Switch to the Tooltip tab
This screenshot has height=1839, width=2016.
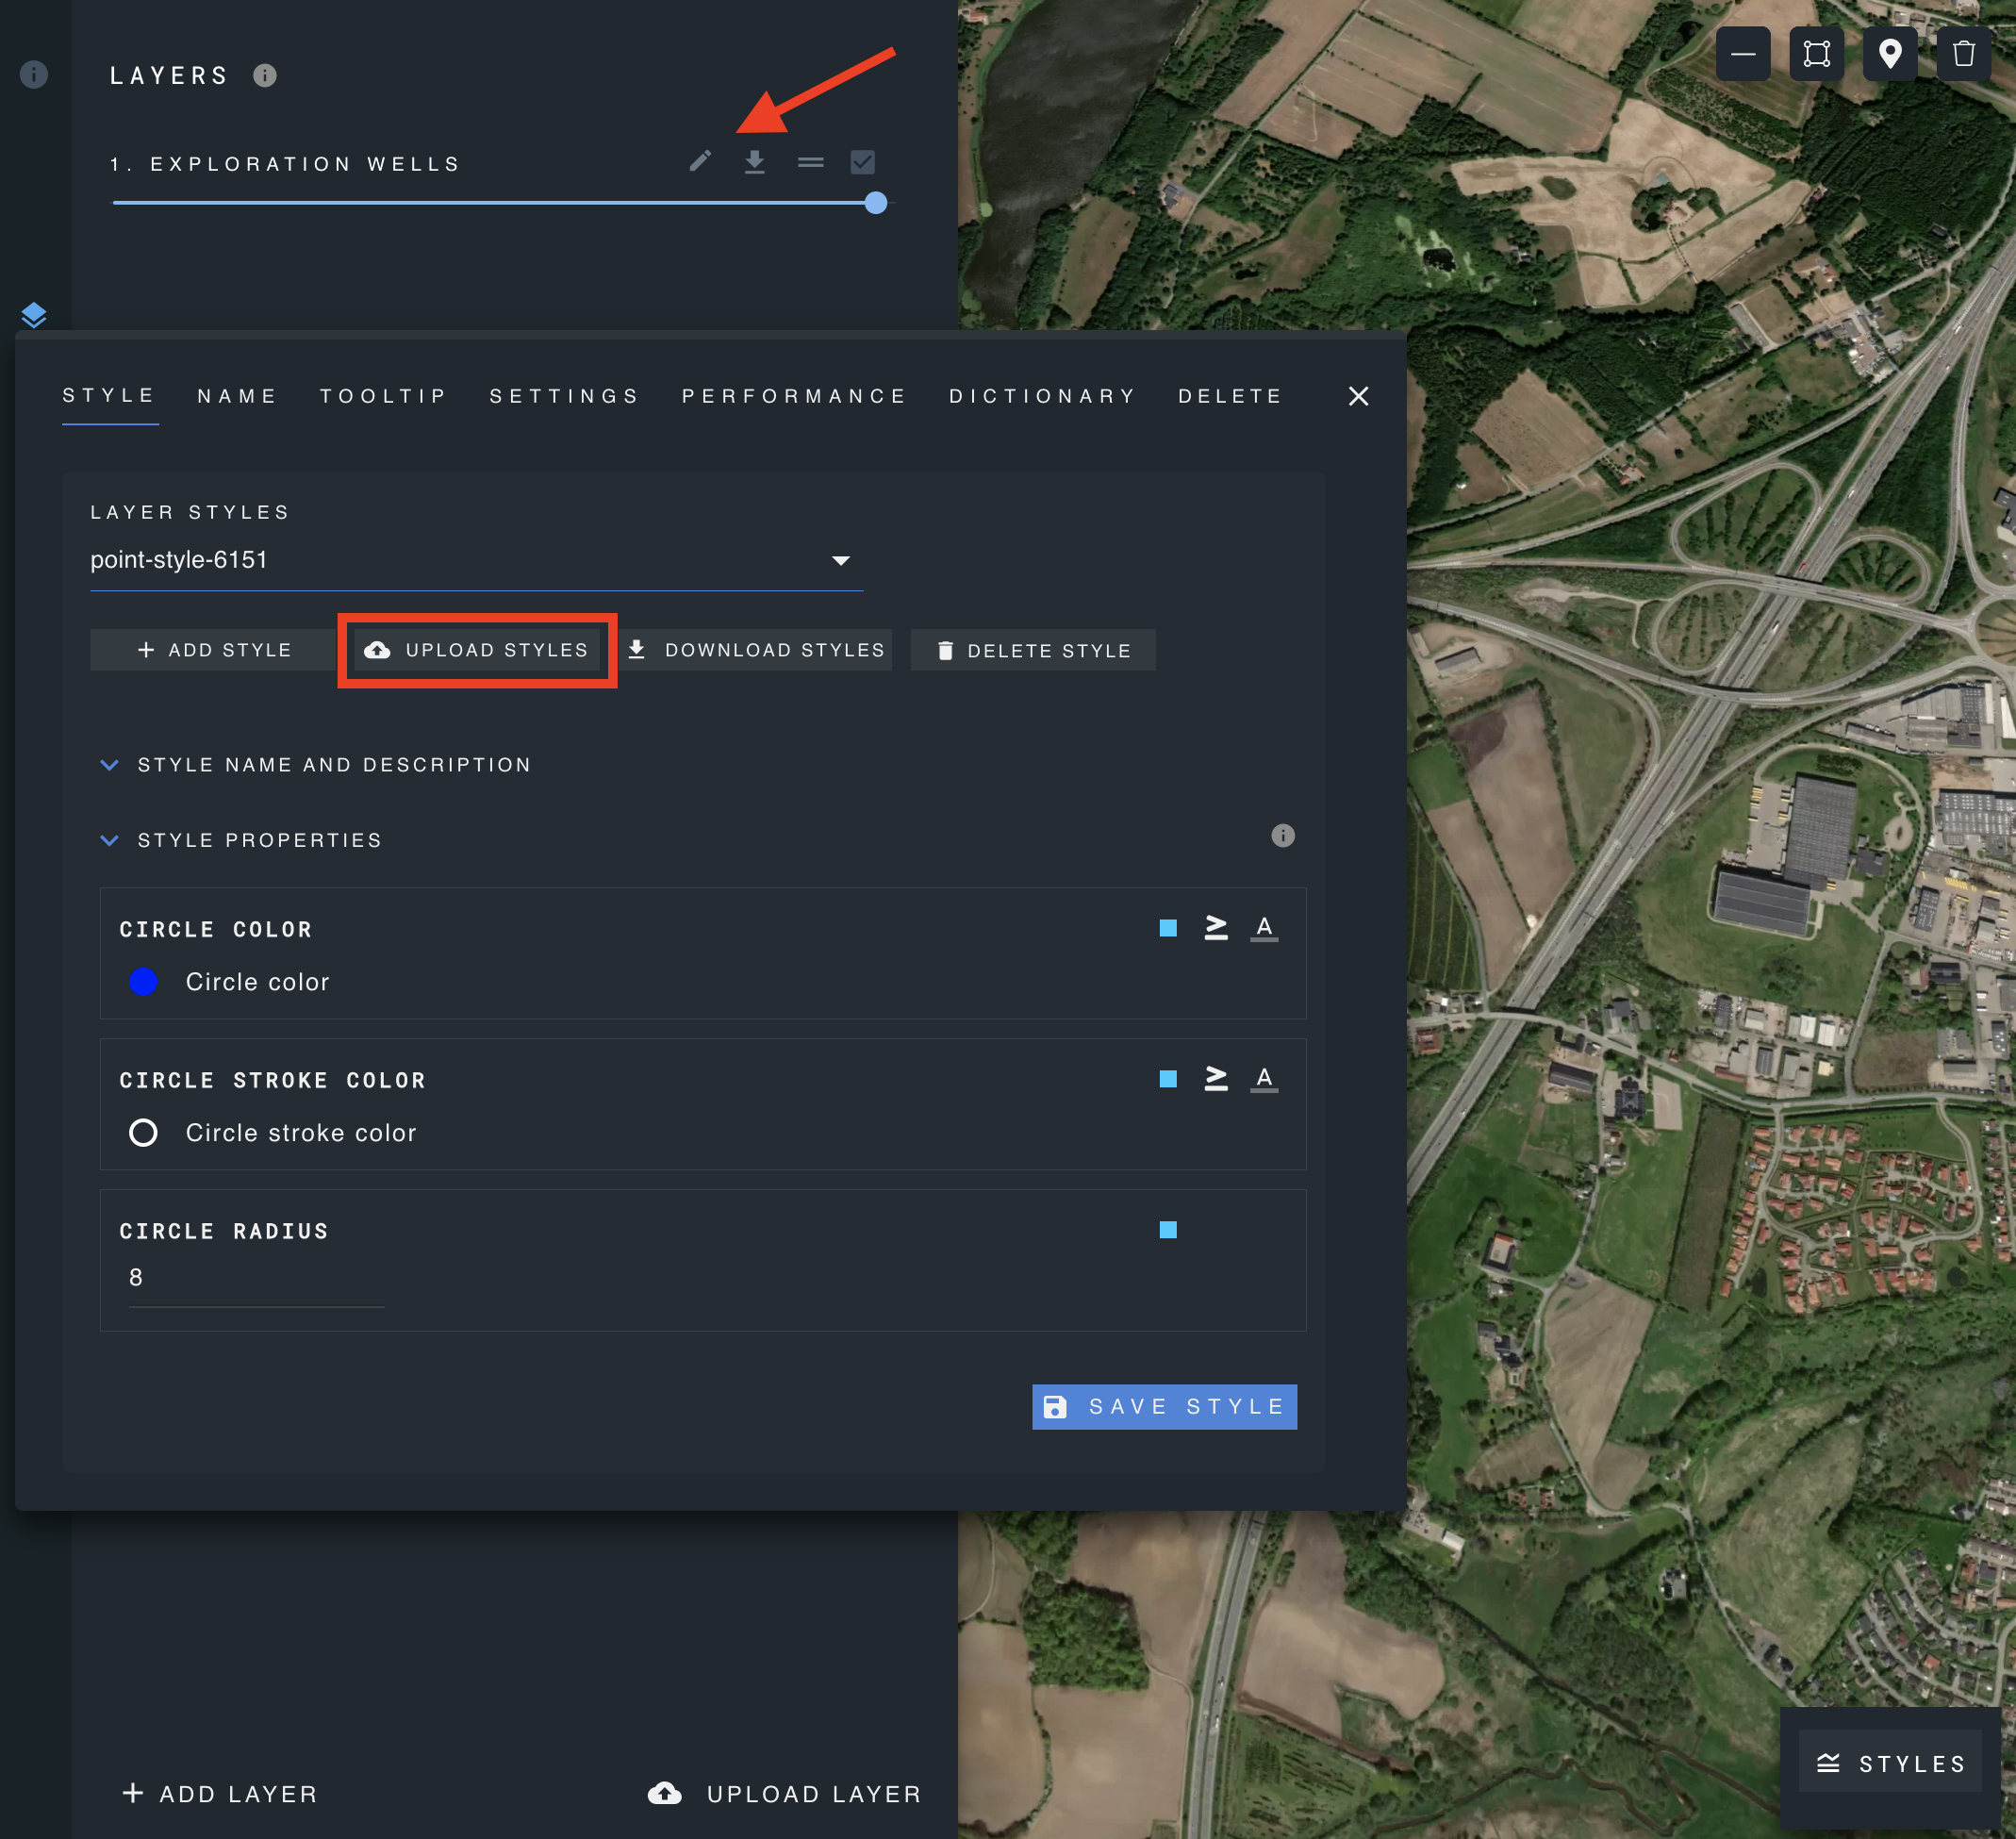[x=383, y=396]
